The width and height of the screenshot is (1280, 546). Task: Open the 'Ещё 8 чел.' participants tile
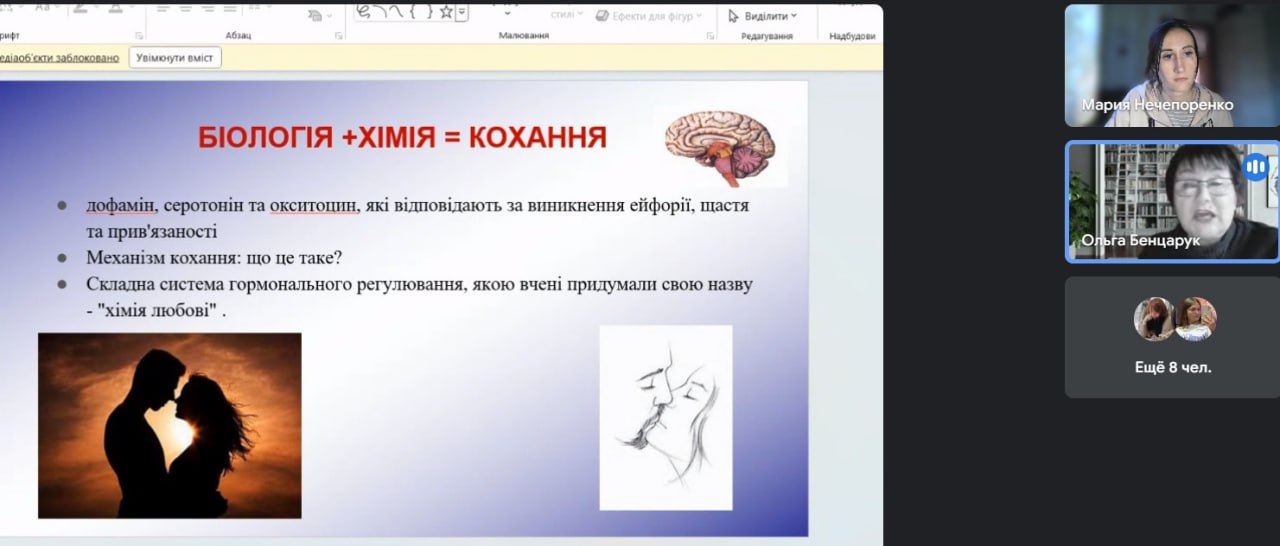coord(1172,337)
